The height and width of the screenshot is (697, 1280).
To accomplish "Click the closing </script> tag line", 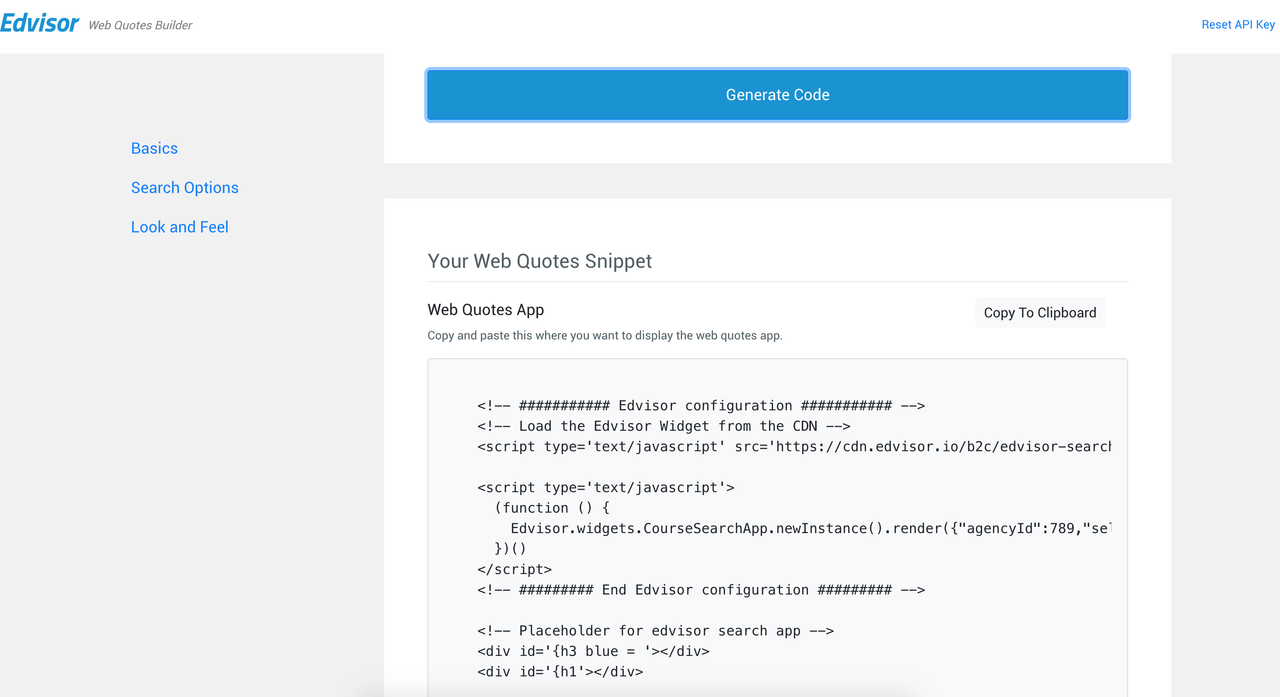I will point(514,569).
